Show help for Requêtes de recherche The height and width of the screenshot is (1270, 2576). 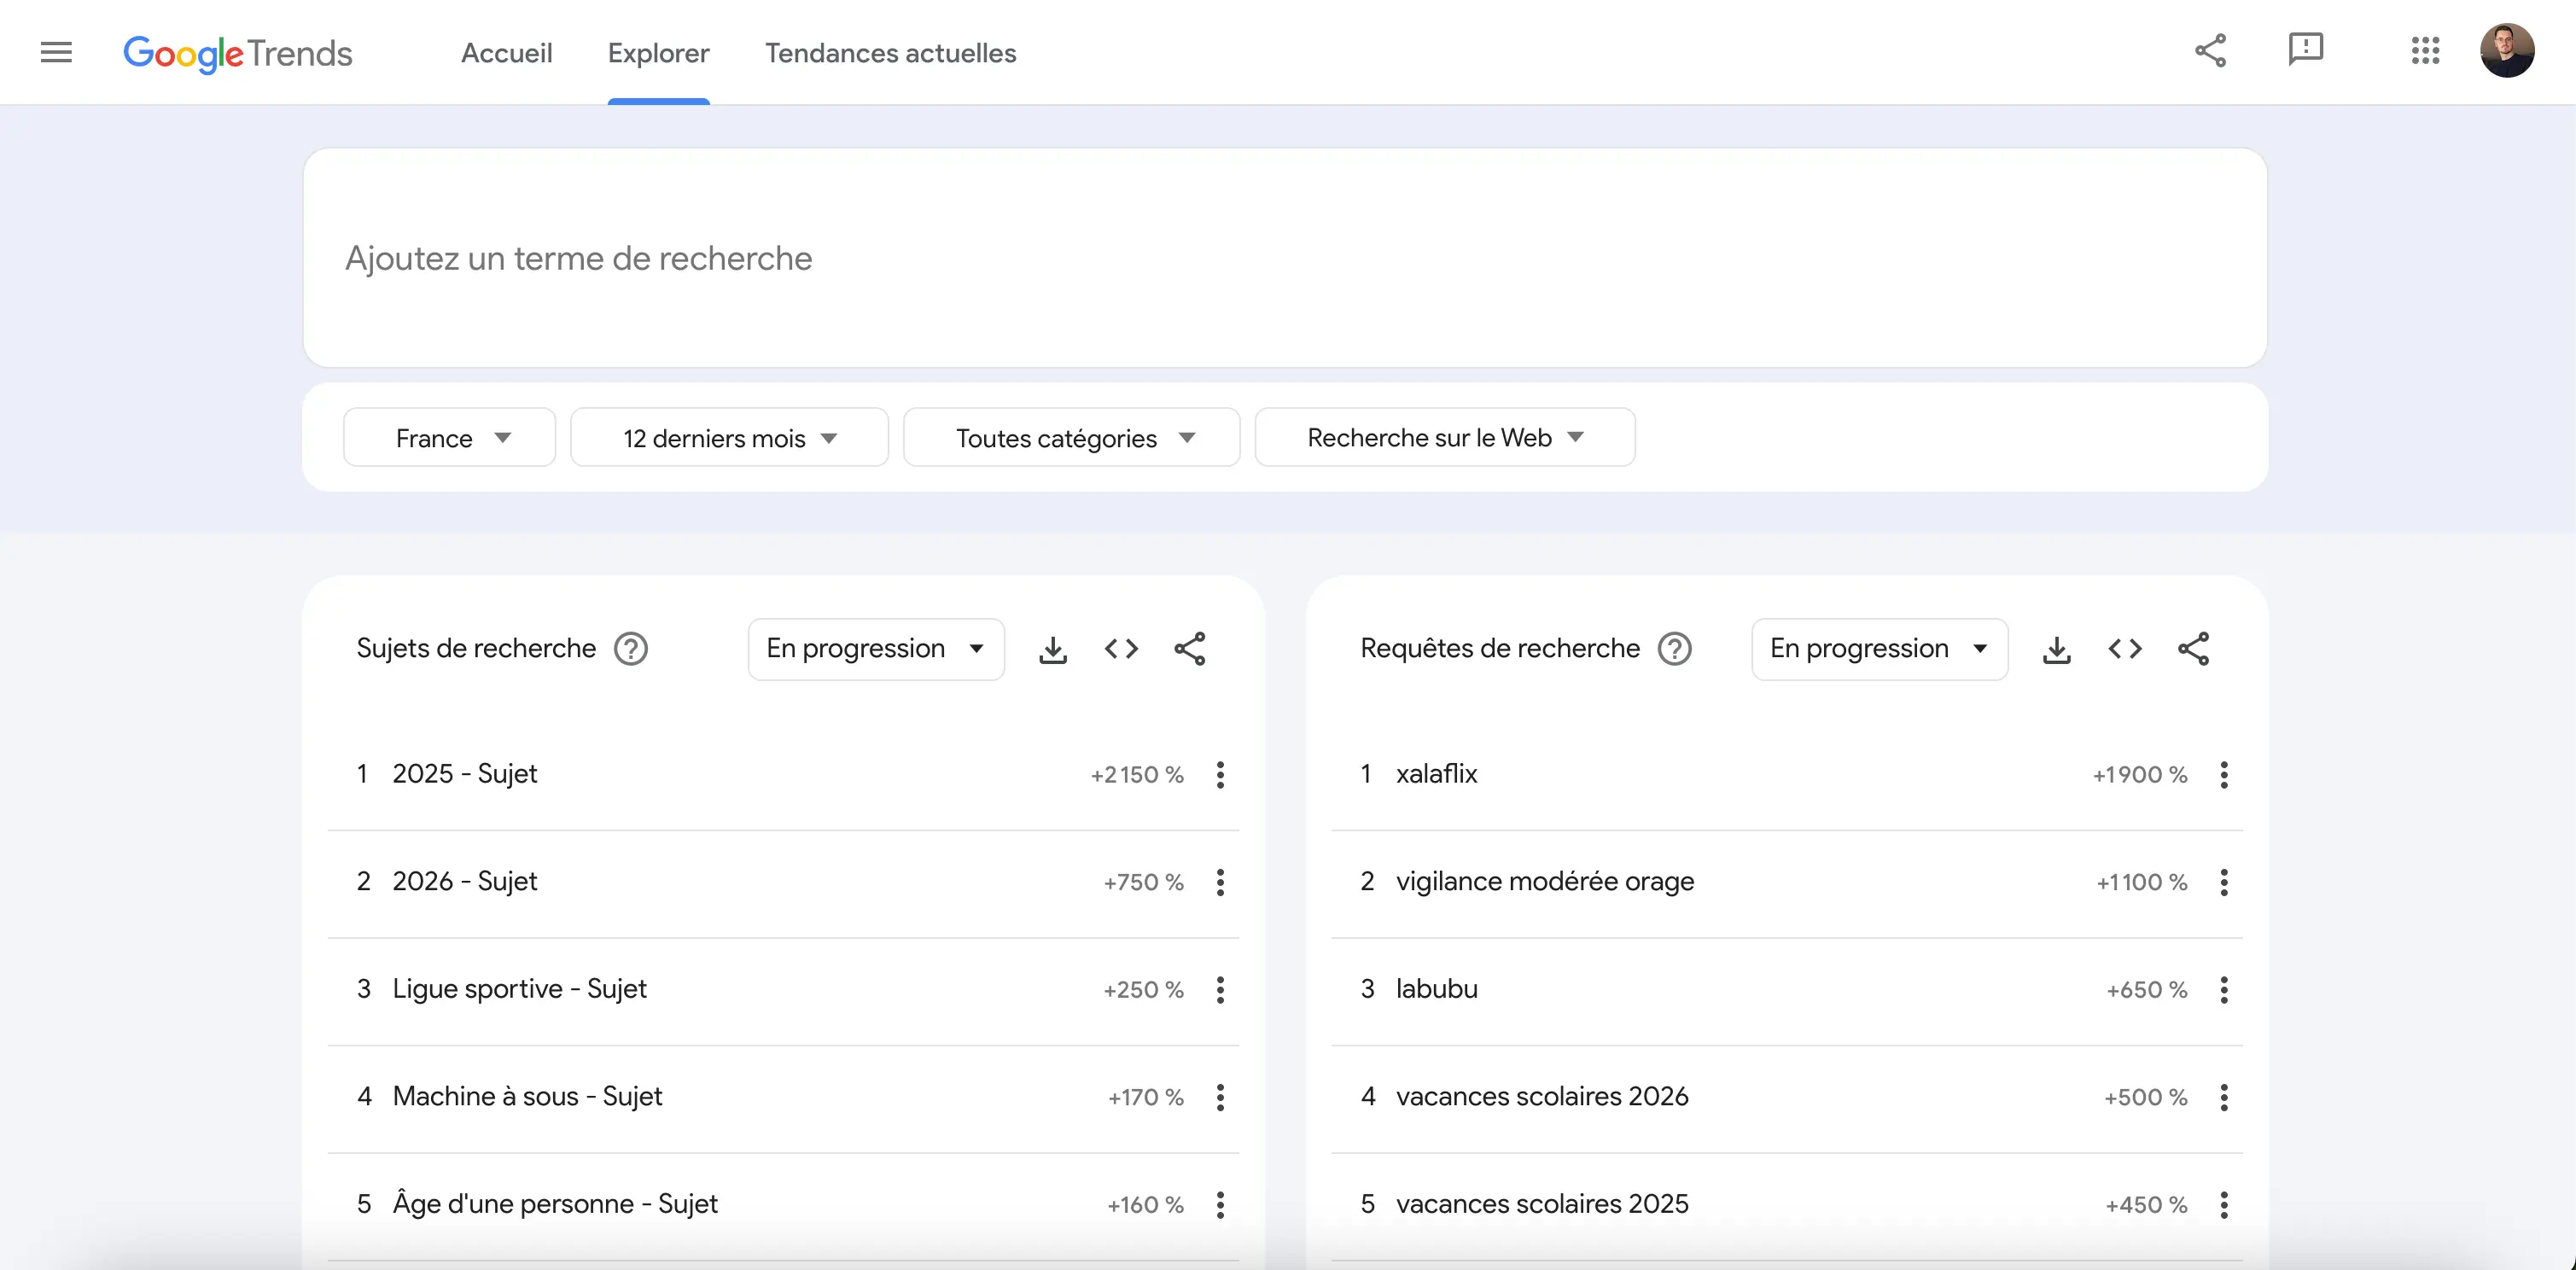[1674, 649]
